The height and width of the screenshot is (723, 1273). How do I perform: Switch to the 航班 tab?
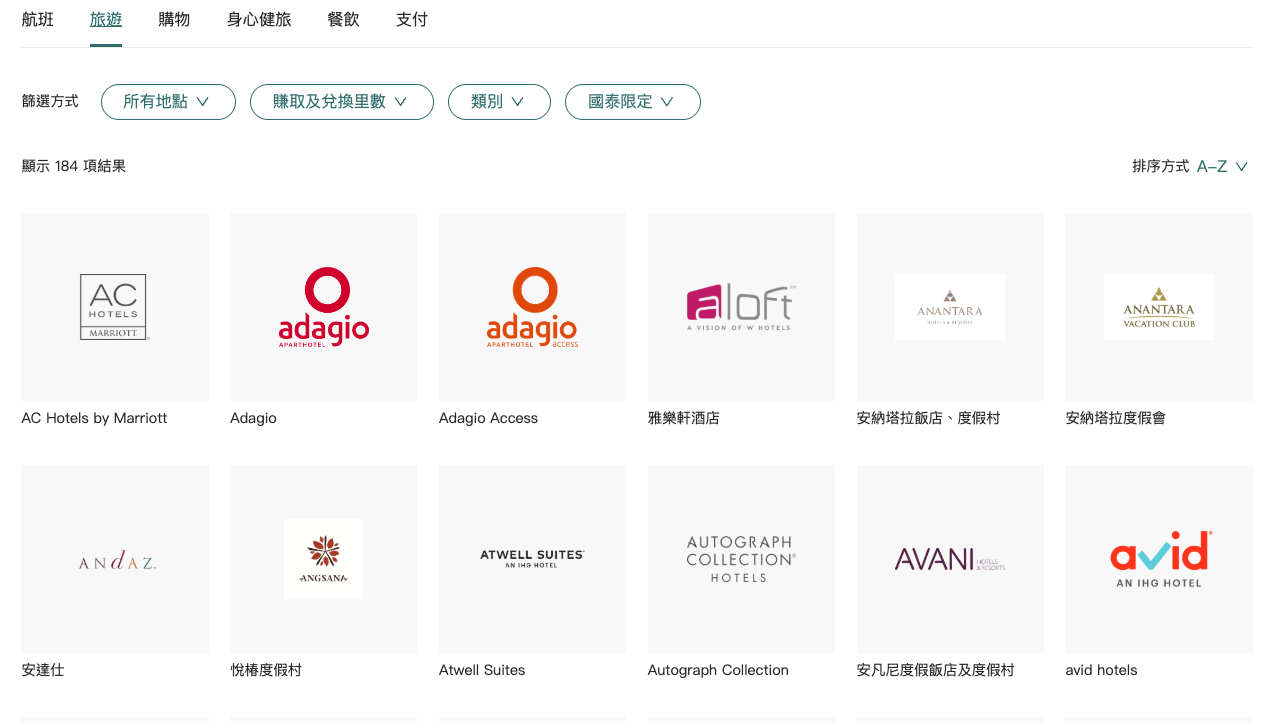point(38,19)
